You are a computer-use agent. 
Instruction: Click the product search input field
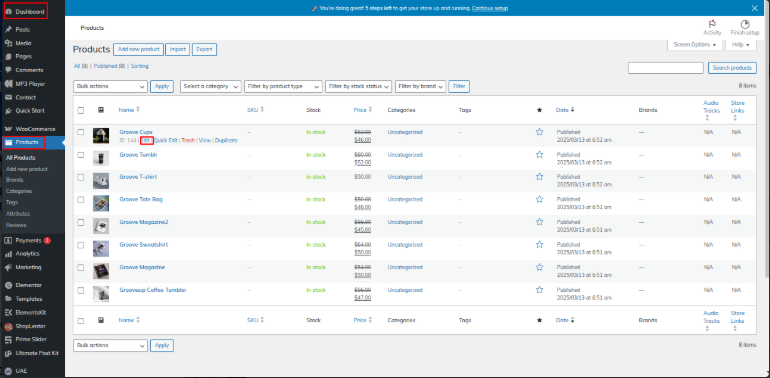point(665,68)
